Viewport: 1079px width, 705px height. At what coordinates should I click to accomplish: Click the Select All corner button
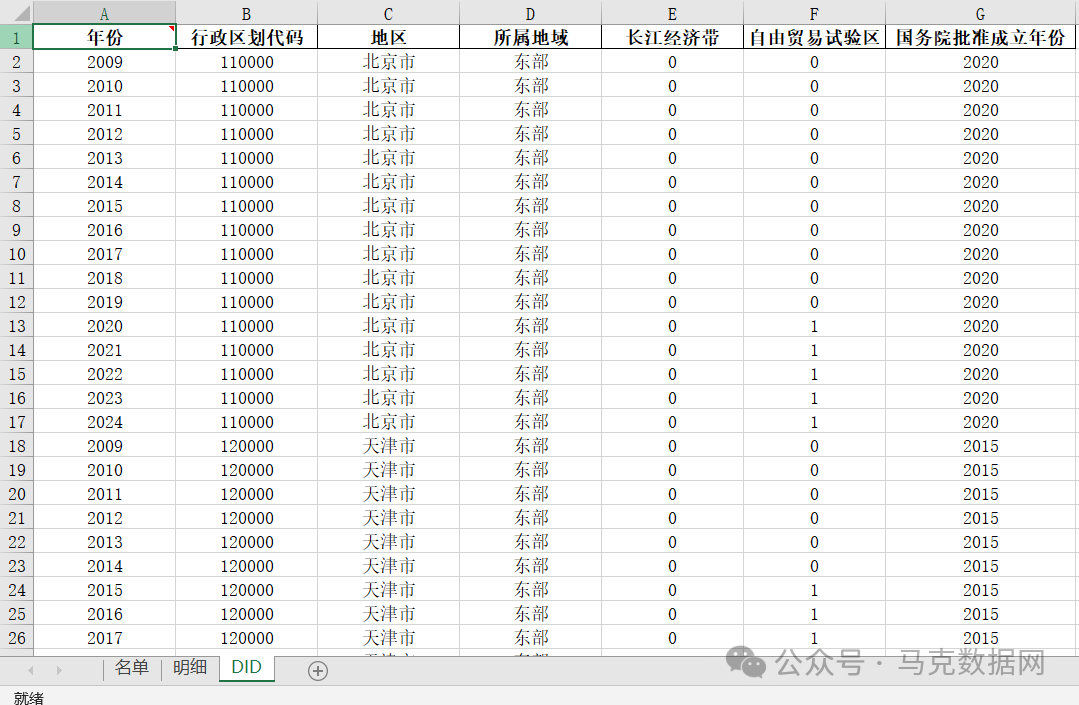(x=20, y=12)
